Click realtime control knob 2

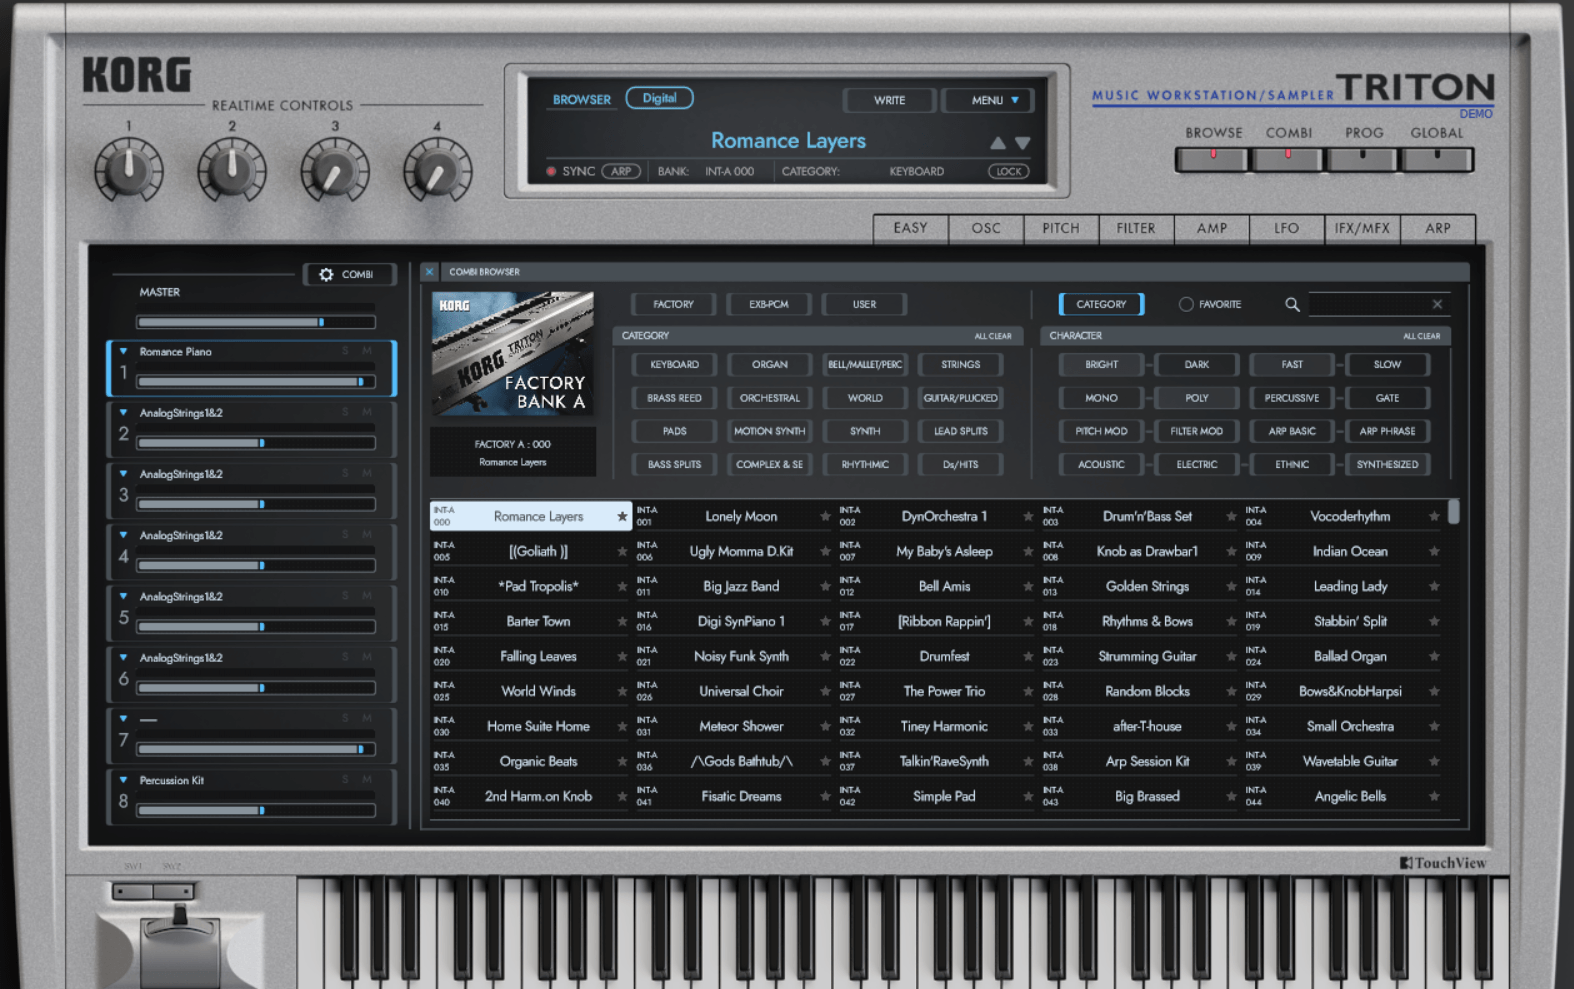232,170
